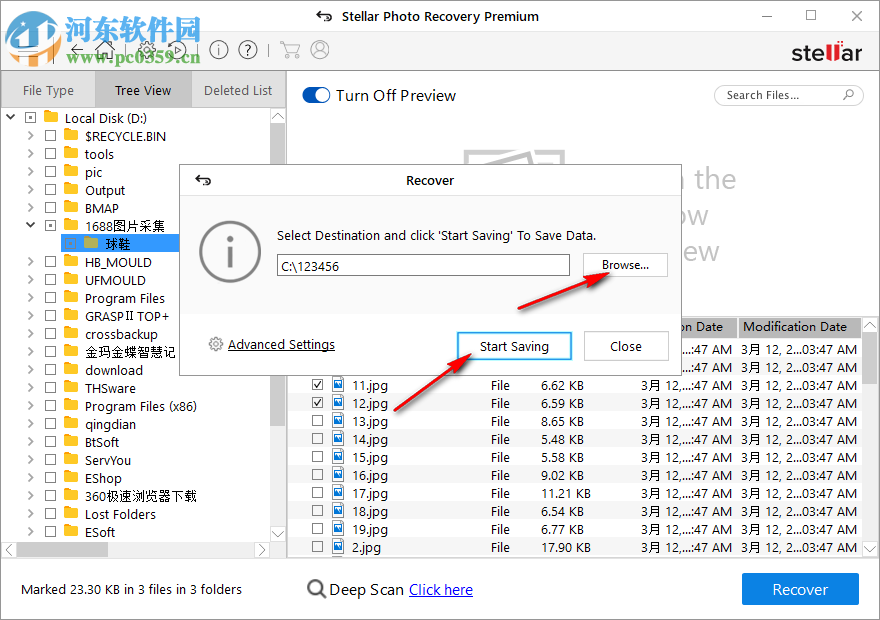Open the Help question mark icon
This screenshot has height=620, width=880.
[247, 49]
